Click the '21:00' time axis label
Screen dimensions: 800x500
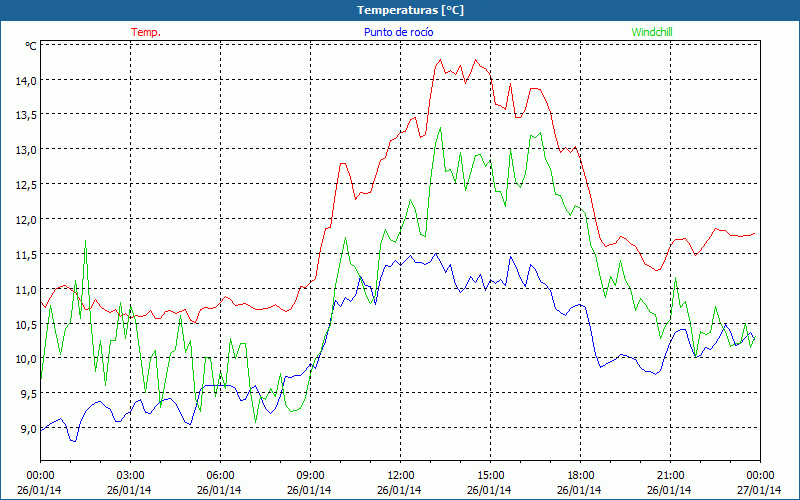[670, 475]
